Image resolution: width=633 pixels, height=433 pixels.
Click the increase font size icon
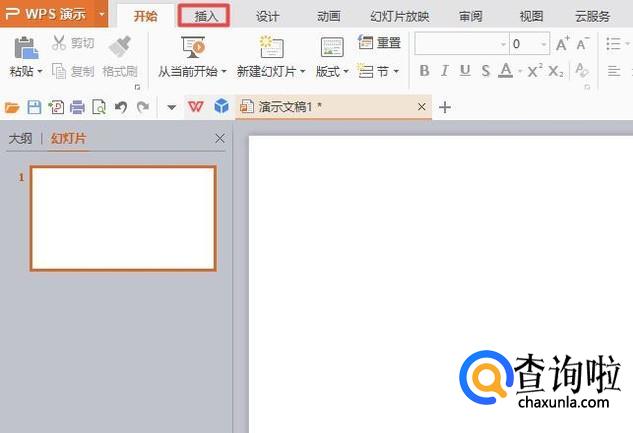562,44
